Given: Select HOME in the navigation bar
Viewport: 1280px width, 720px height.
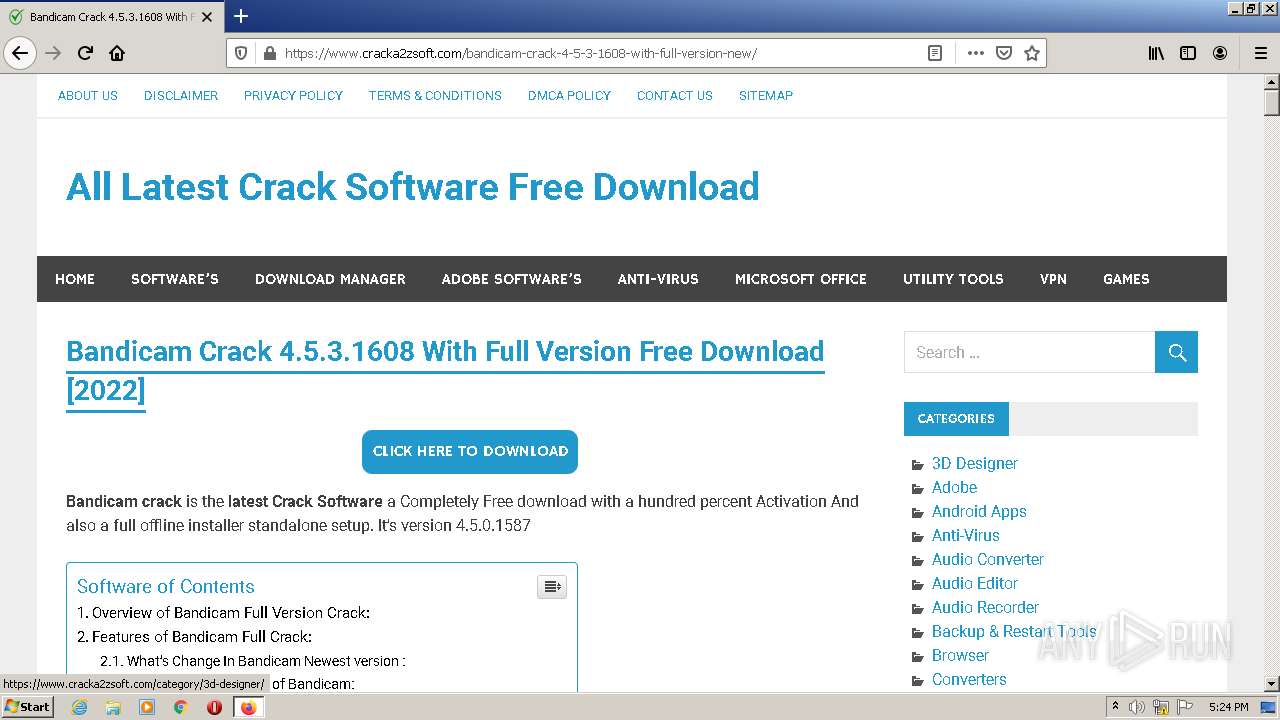Looking at the screenshot, I should (75, 279).
